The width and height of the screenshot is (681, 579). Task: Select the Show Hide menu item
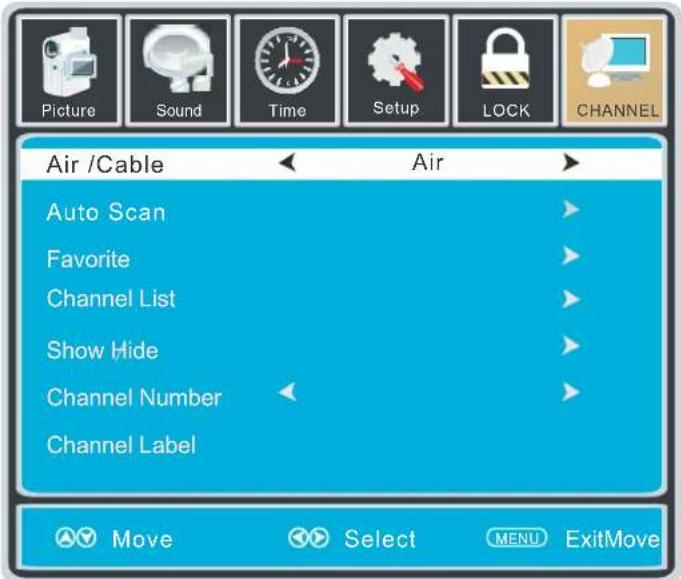pos(102,350)
